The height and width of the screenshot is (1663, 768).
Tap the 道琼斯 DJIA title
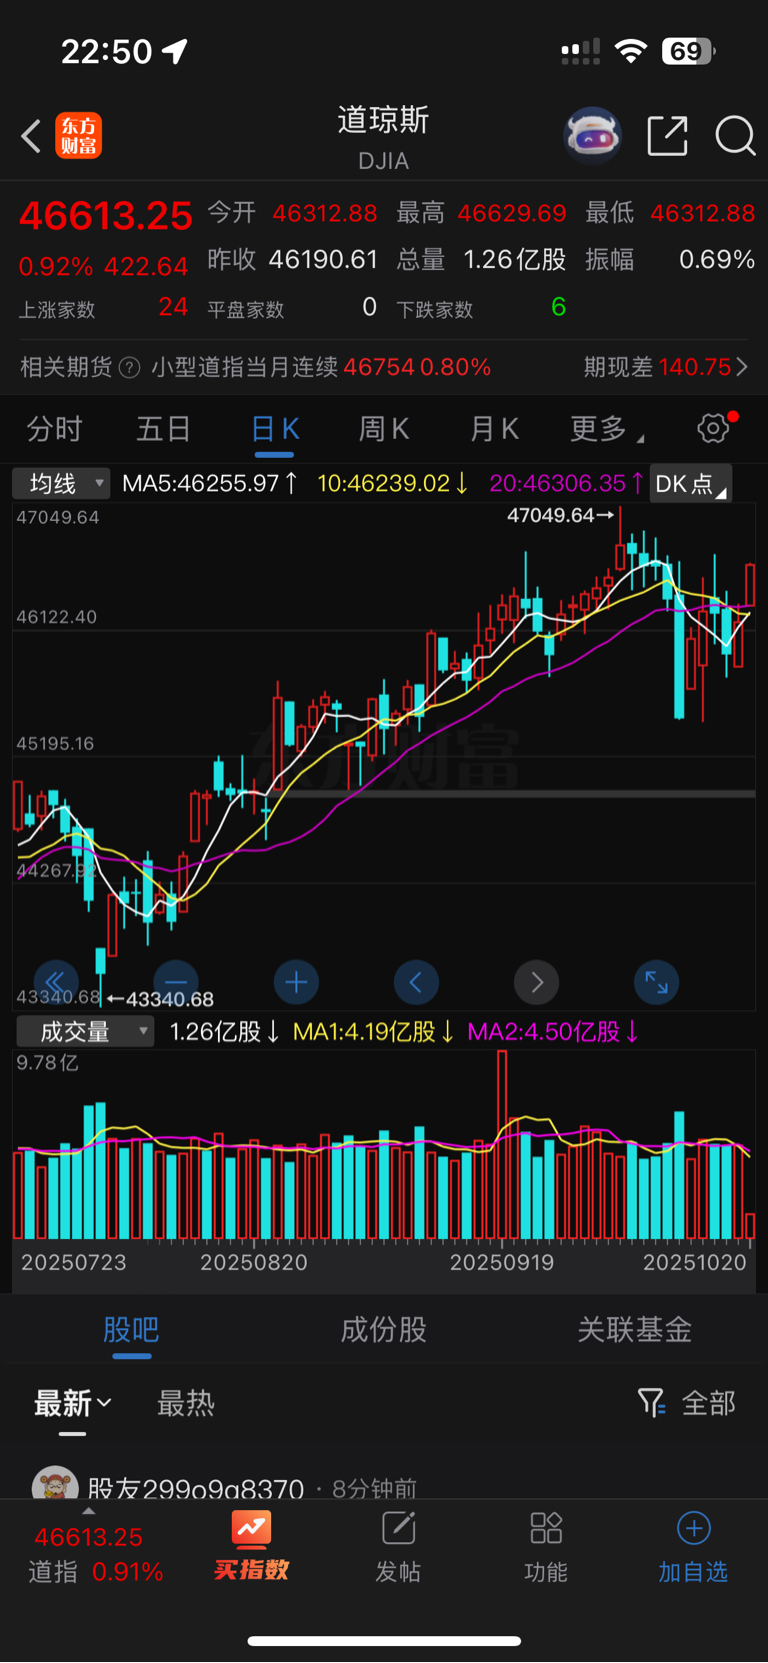click(x=384, y=137)
